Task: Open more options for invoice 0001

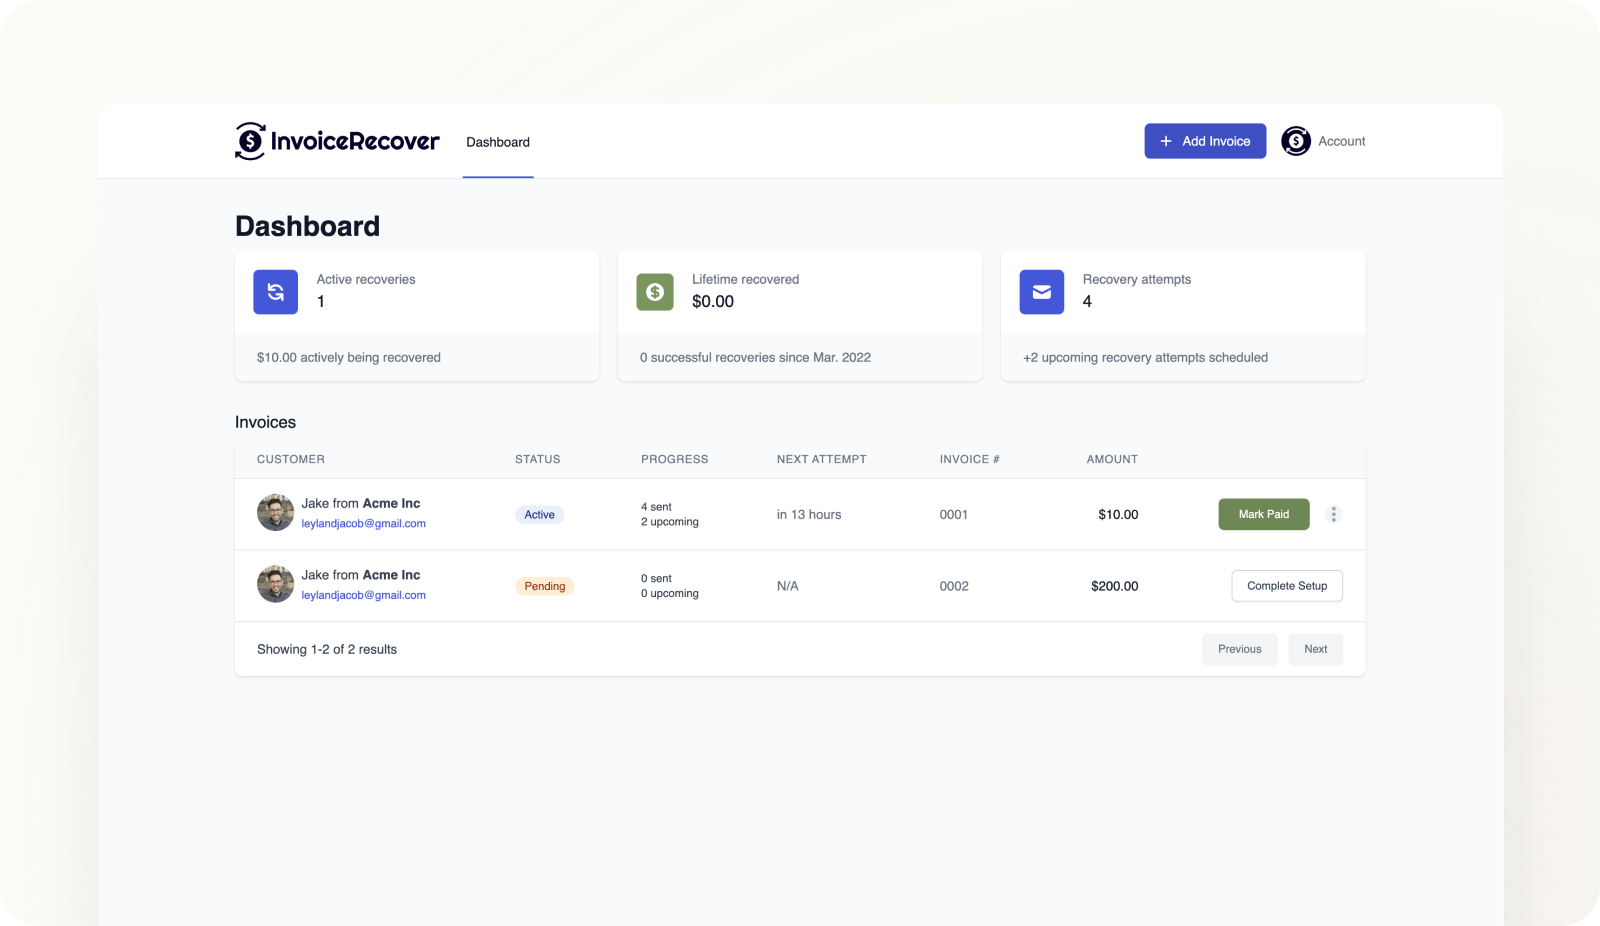Action: [1333, 514]
